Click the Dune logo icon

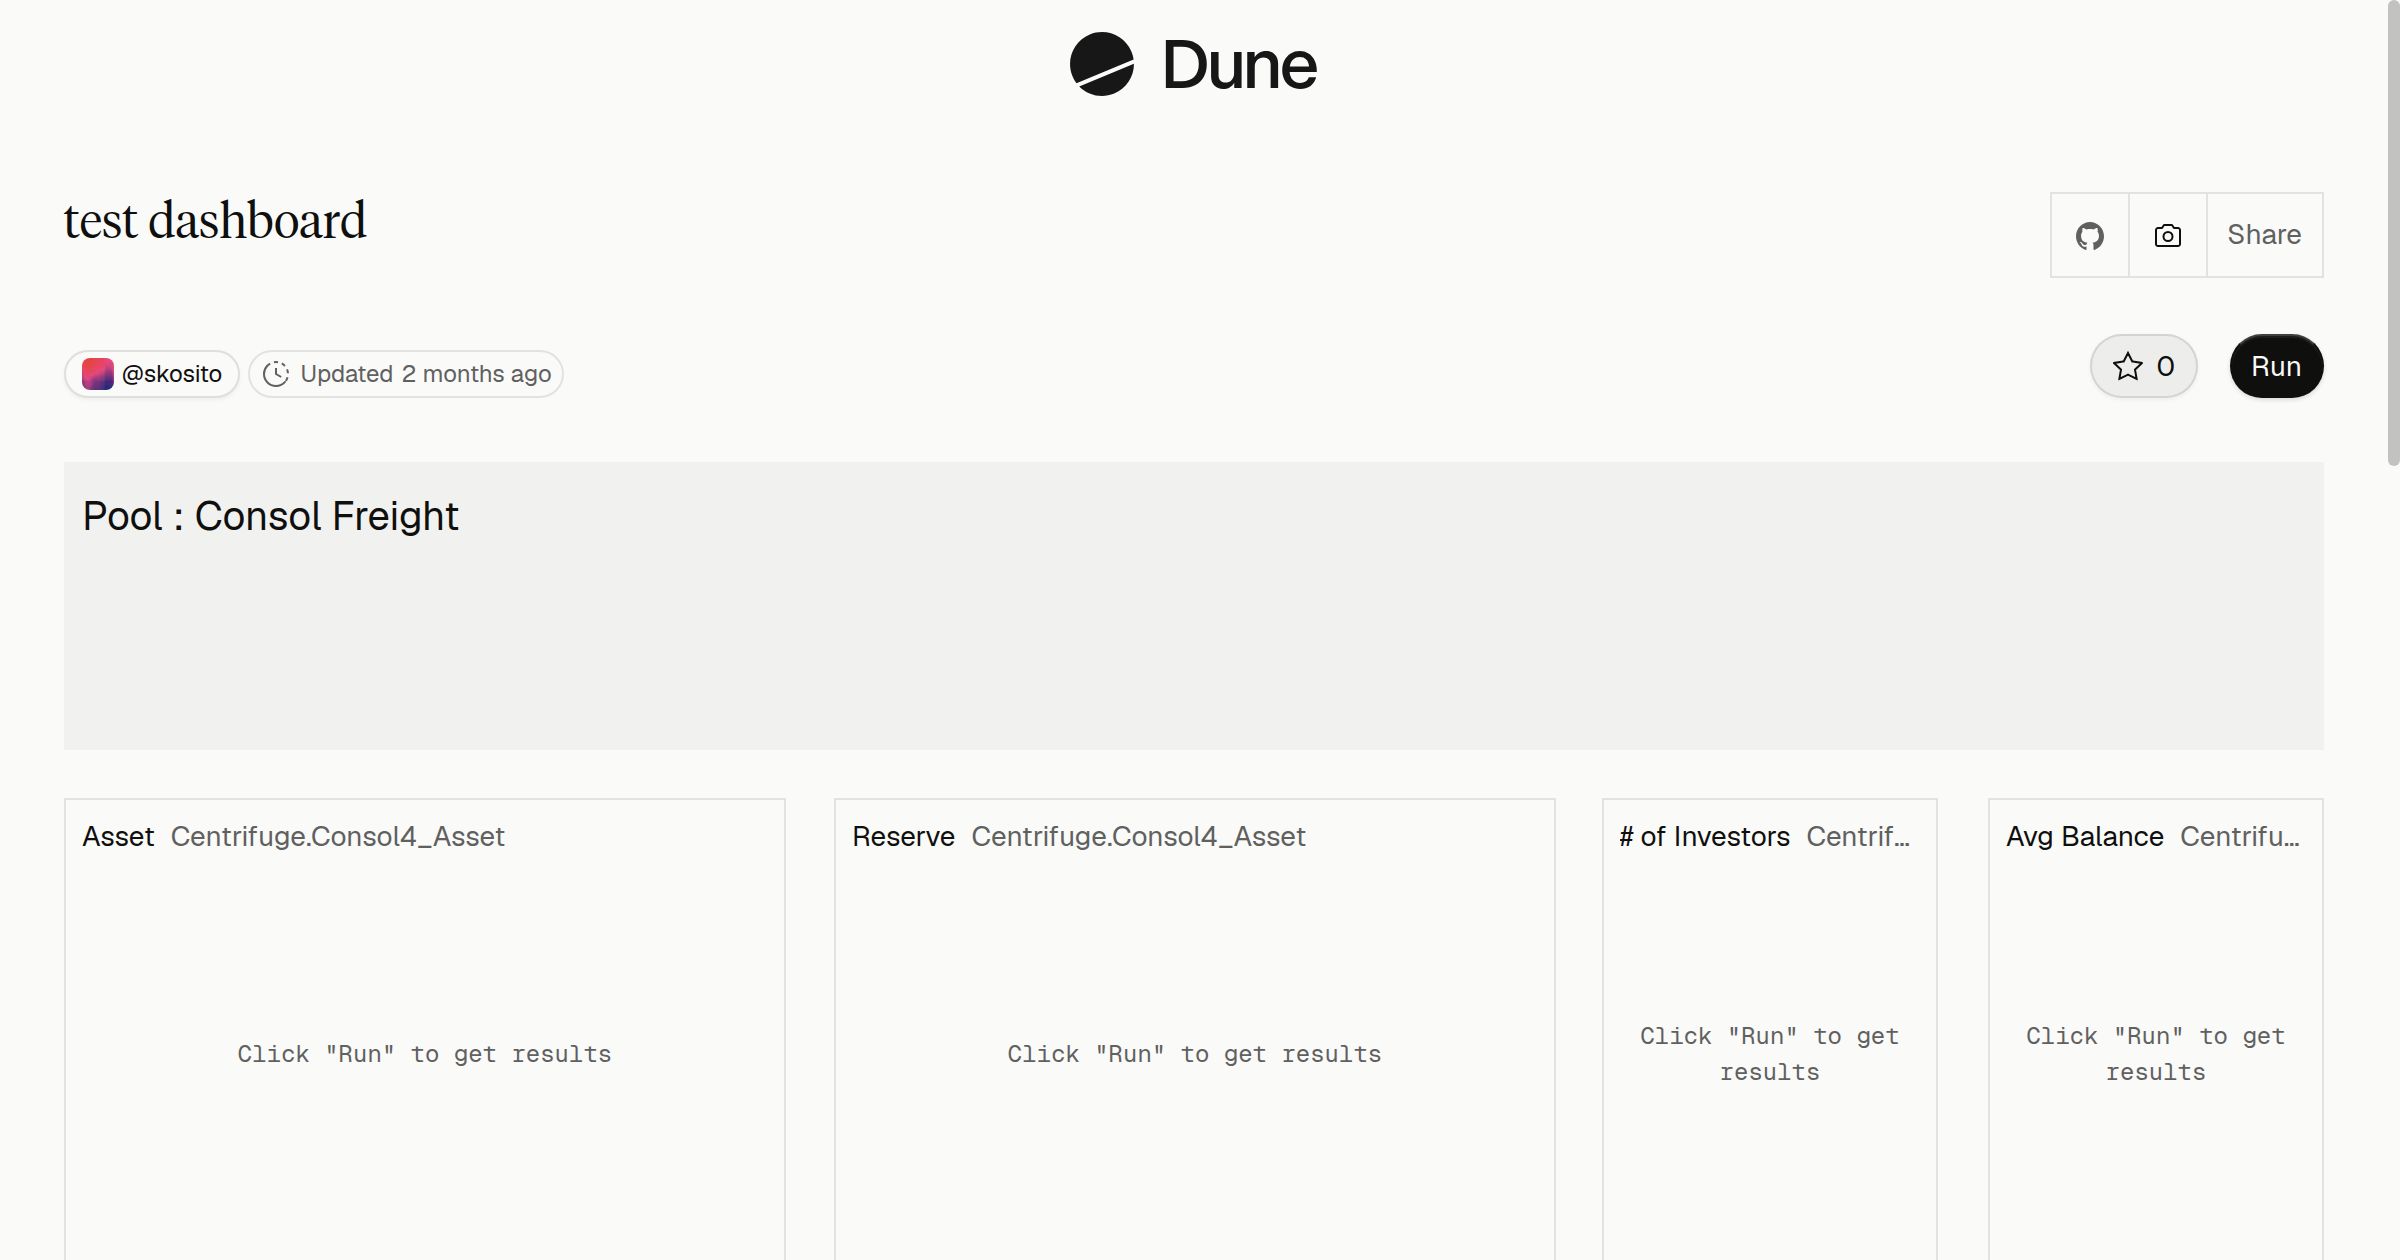pos(1101,64)
